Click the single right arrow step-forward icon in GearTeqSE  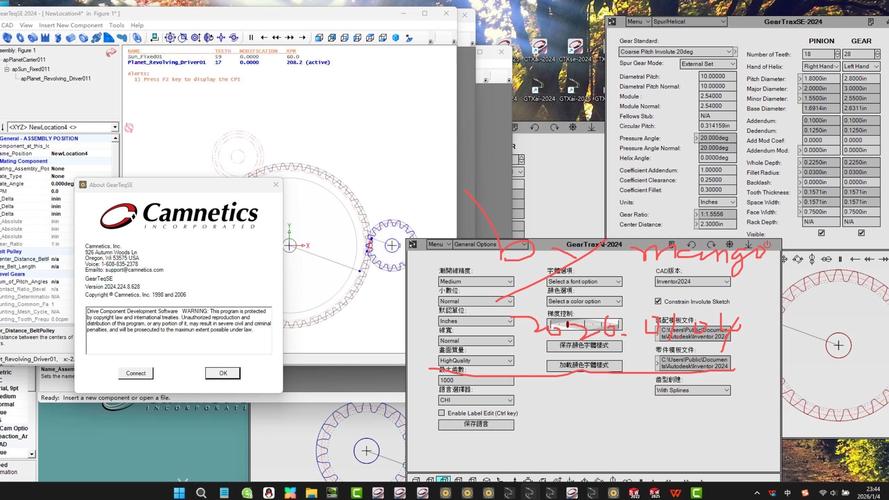[302, 37]
